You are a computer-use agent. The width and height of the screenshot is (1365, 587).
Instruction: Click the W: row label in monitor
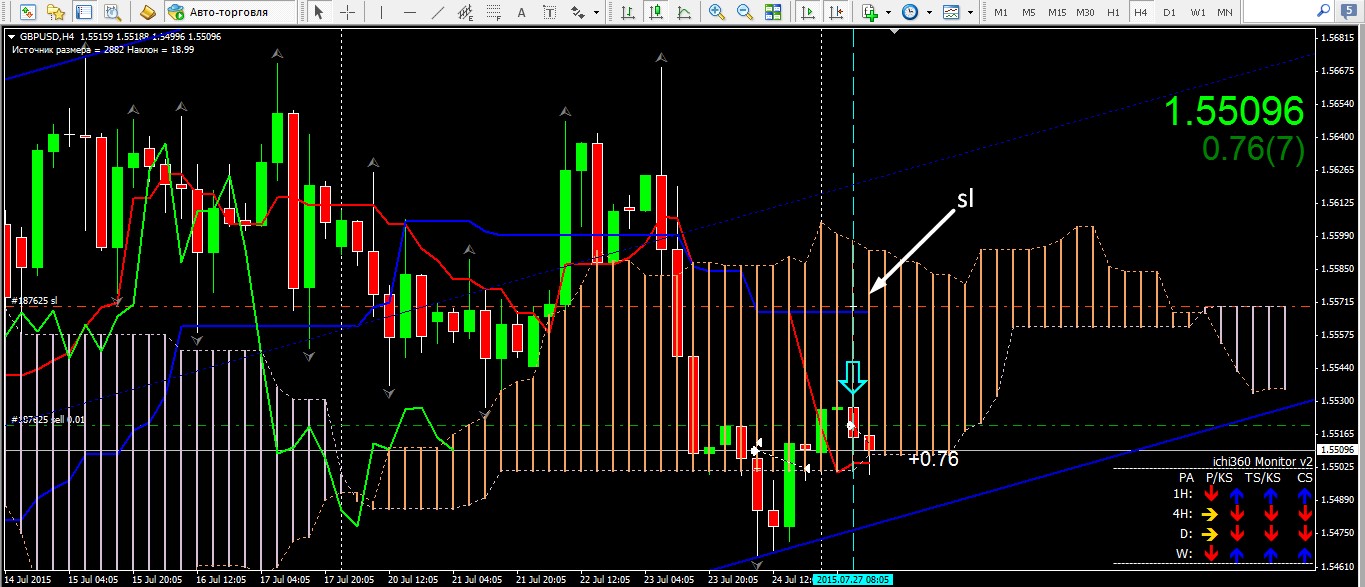[1186, 553]
